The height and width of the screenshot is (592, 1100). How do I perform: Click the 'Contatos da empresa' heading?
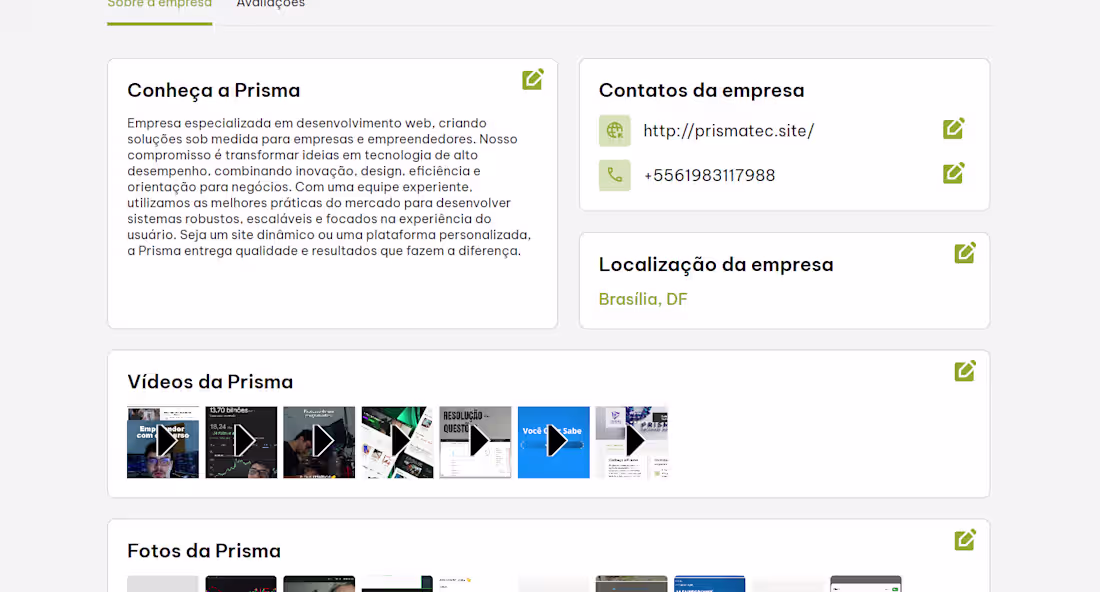[x=702, y=90]
